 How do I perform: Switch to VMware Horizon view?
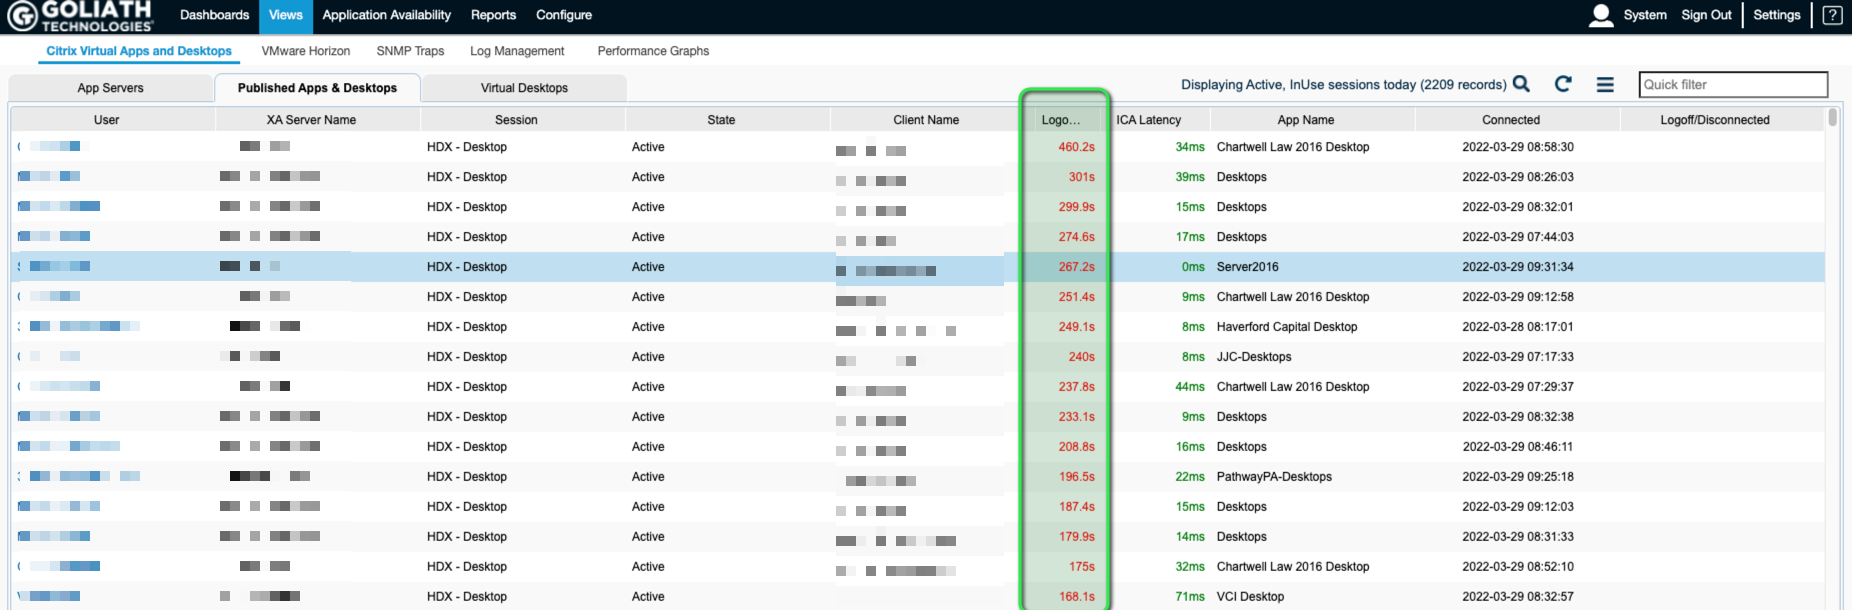tap(306, 51)
